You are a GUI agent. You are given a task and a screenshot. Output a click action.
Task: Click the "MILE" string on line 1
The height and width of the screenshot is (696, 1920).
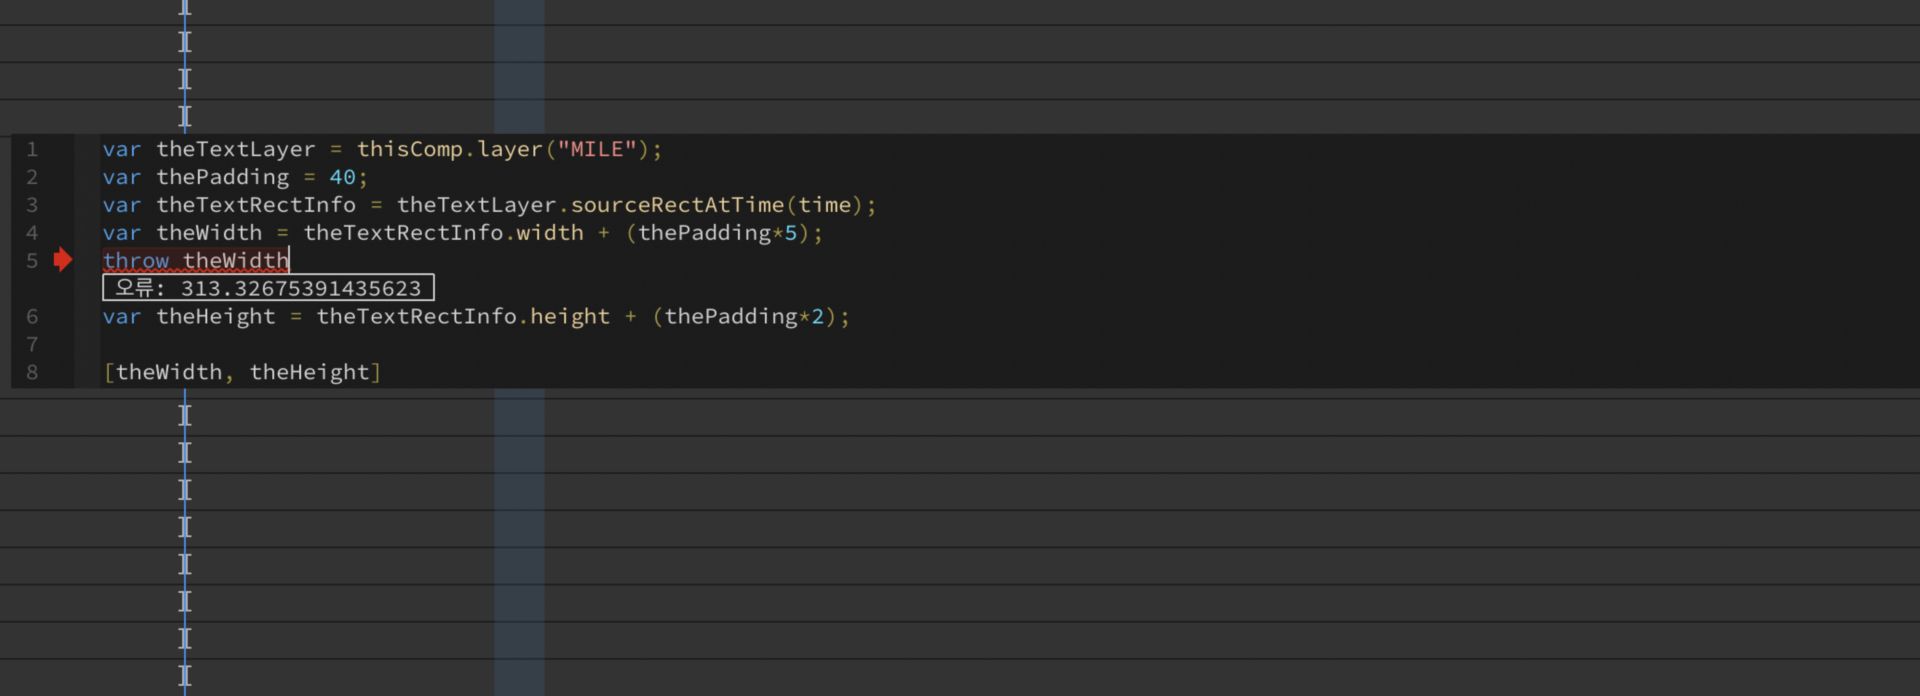click(597, 149)
